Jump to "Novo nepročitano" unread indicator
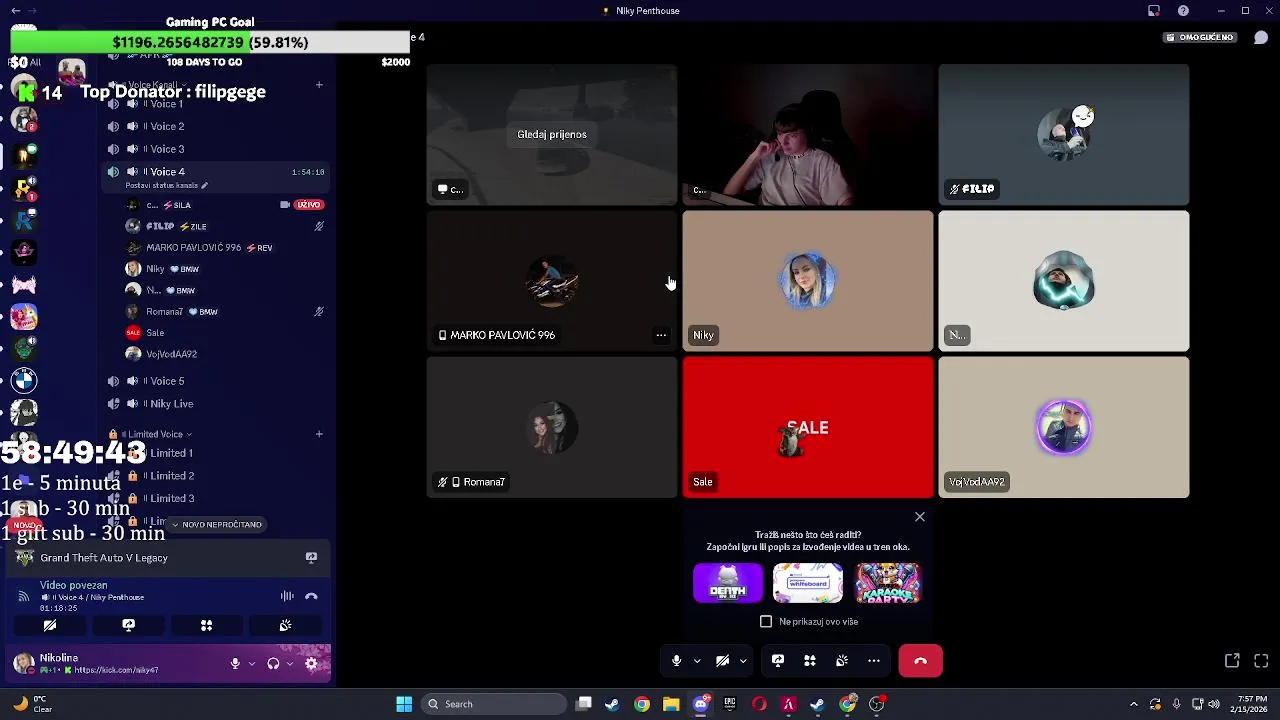 click(215, 524)
